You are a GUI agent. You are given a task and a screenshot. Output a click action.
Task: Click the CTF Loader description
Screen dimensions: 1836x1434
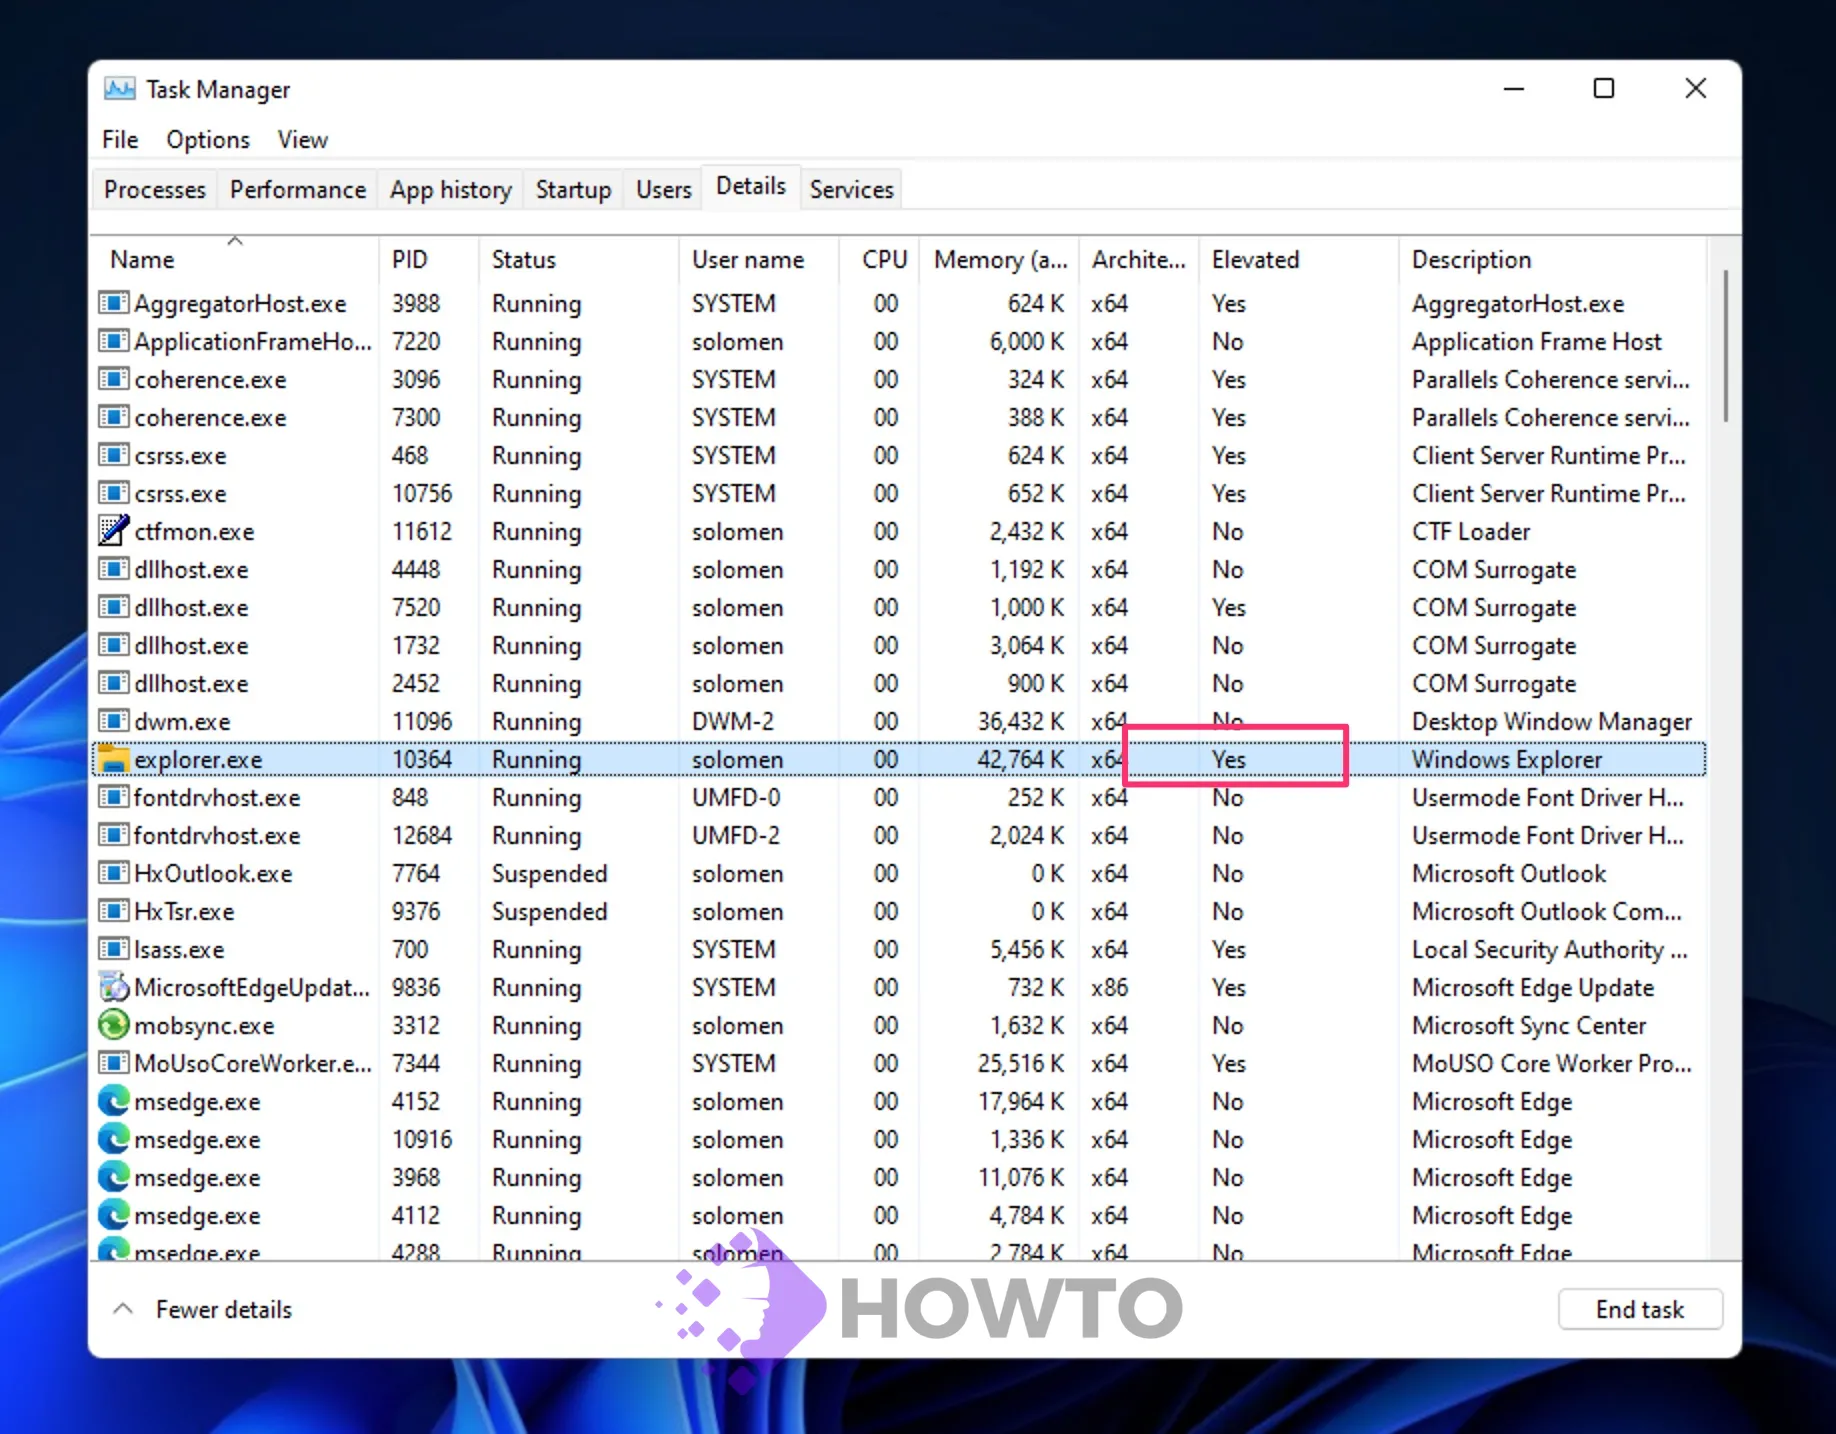(x=1471, y=532)
